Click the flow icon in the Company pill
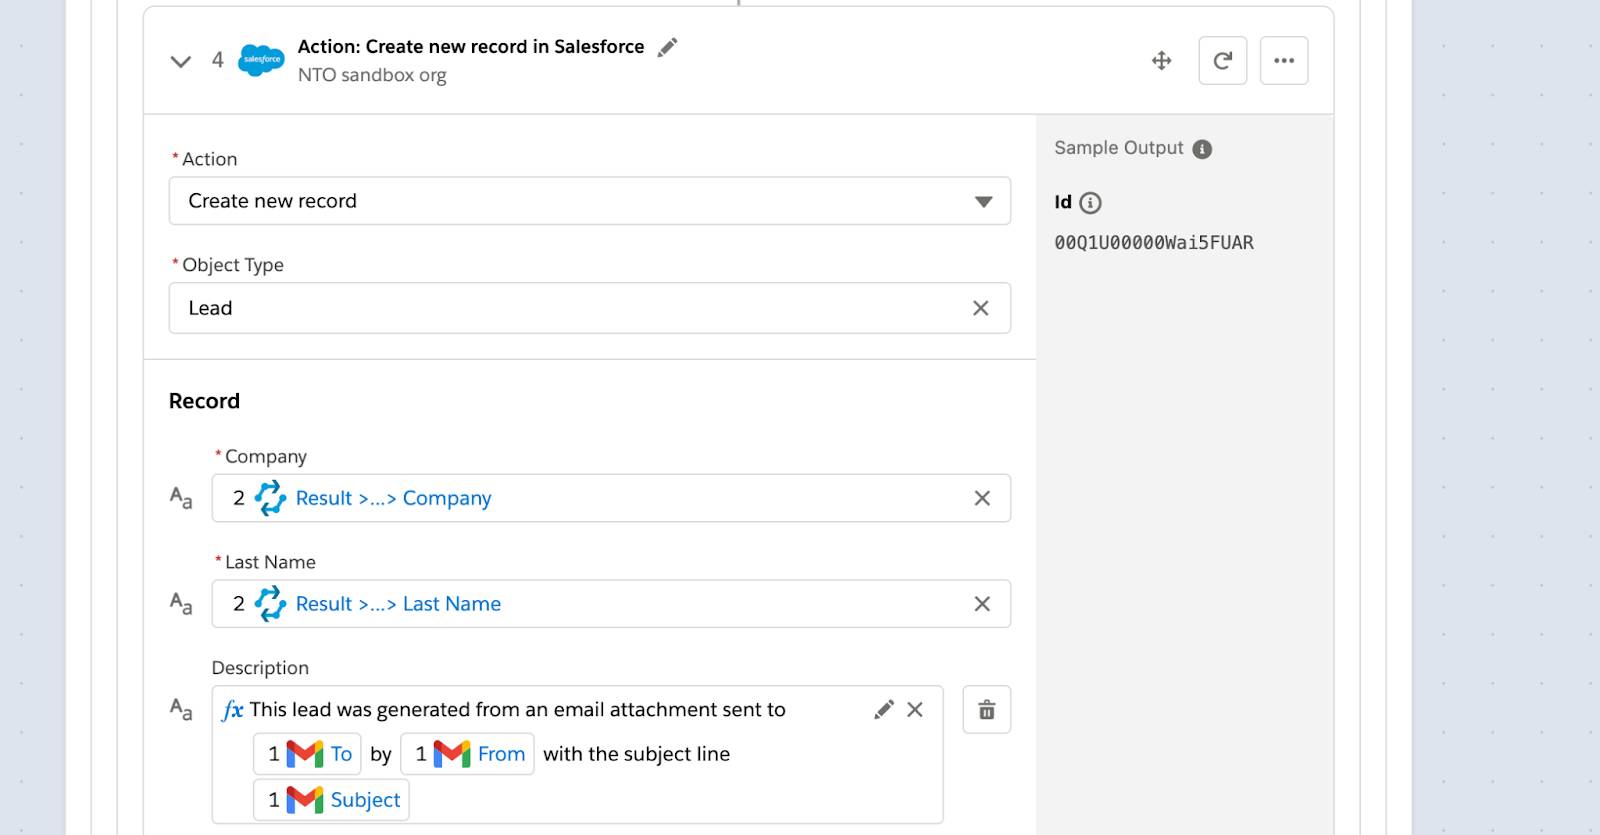 270,498
